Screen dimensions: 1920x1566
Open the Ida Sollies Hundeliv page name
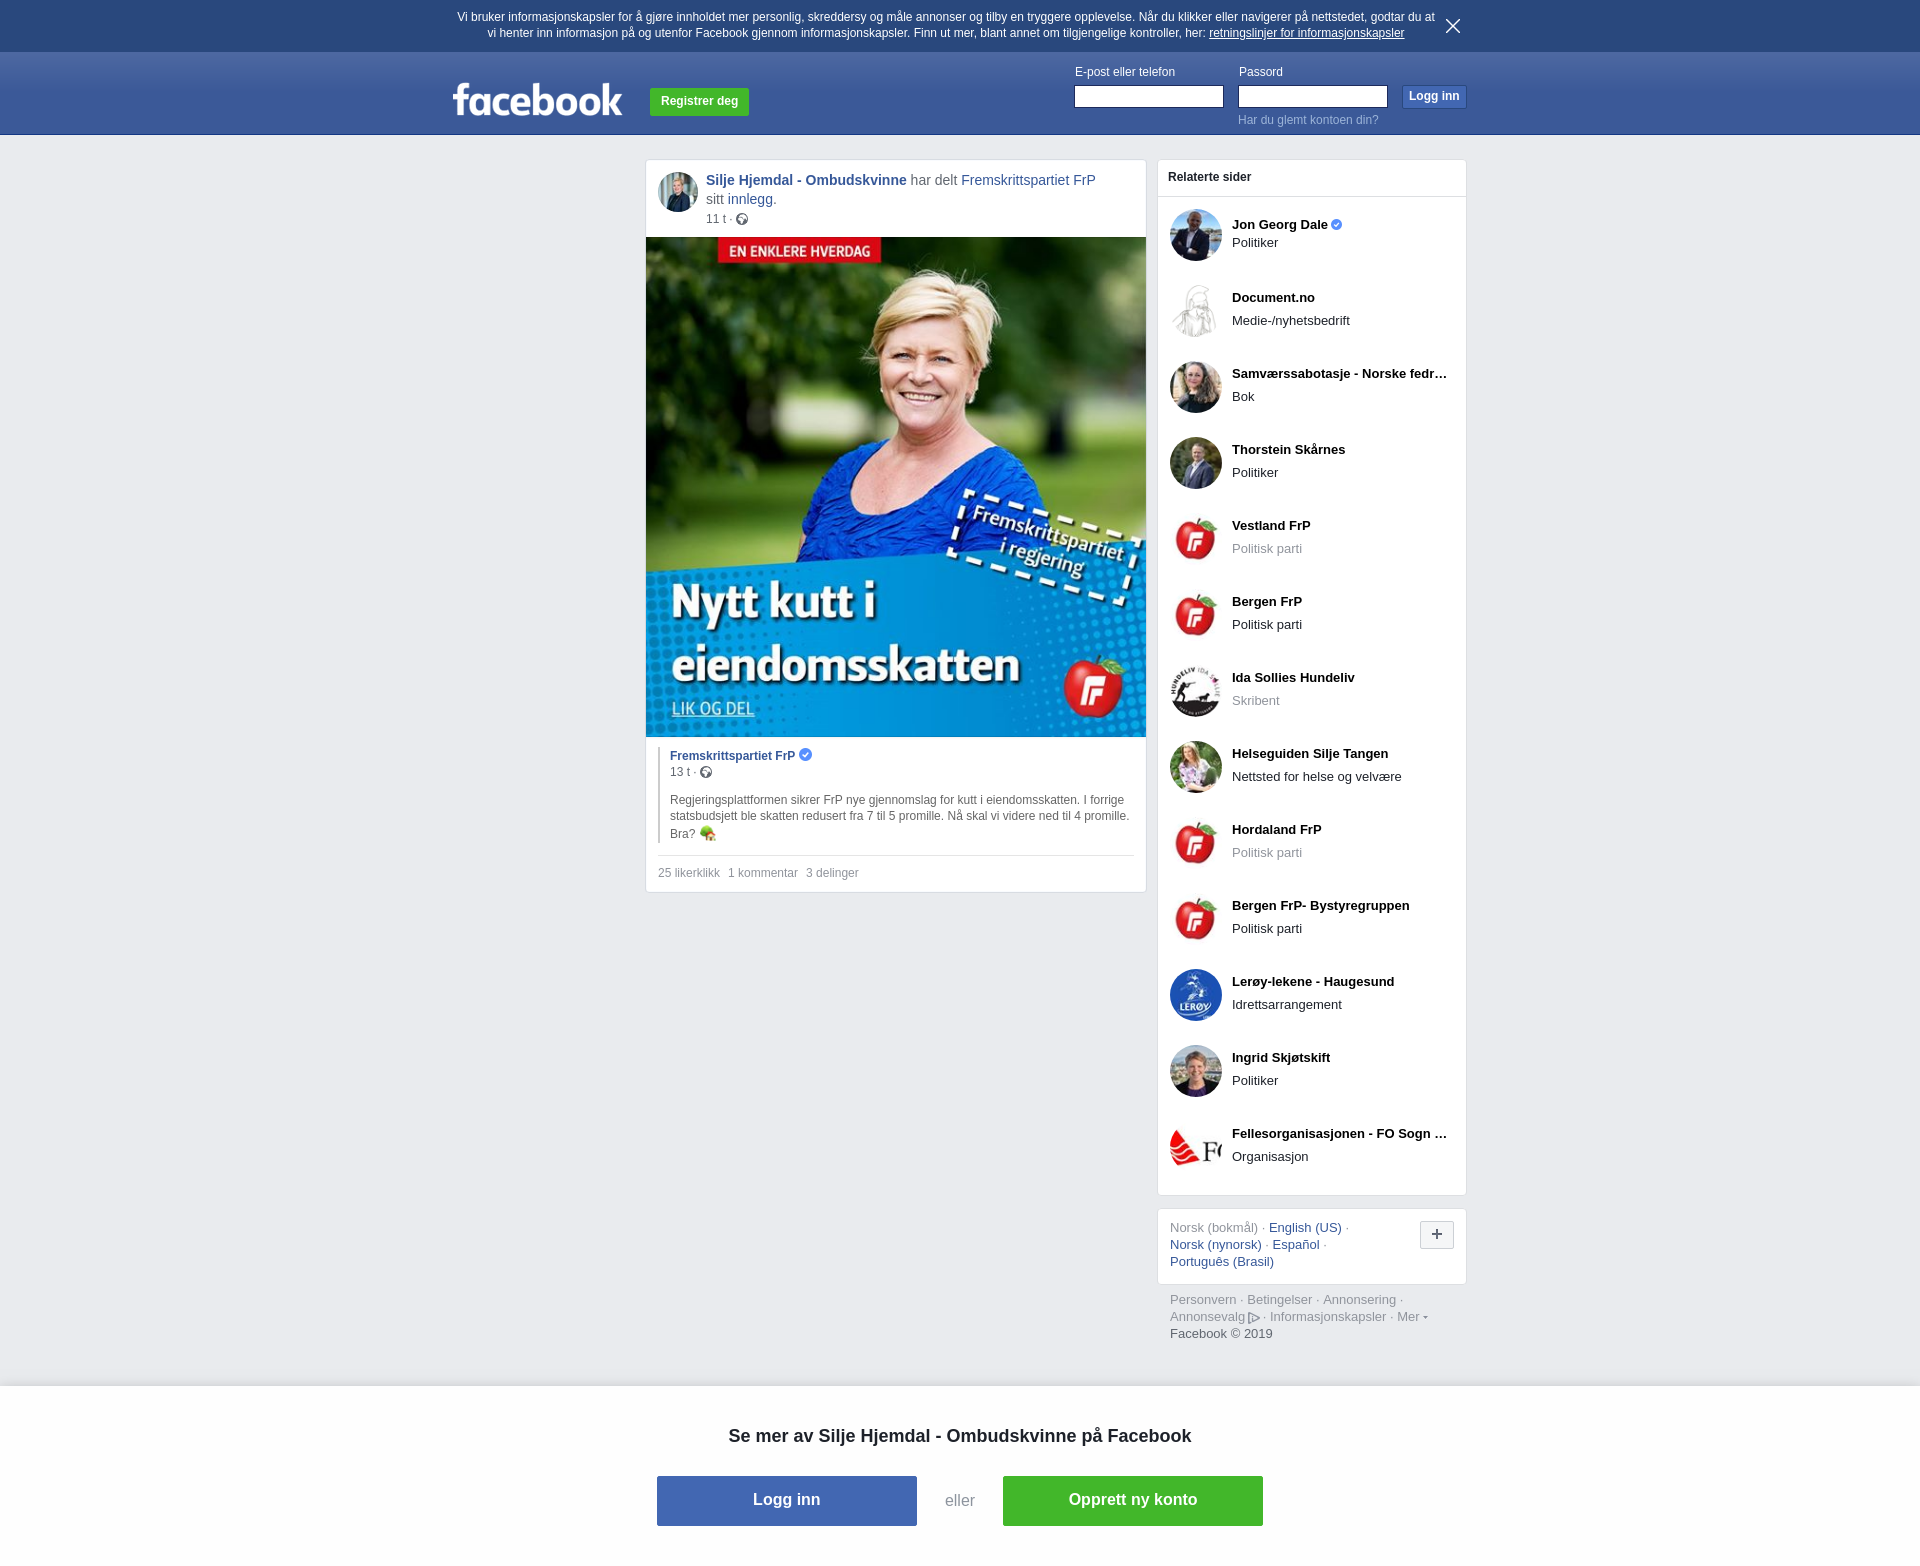(x=1293, y=678)
